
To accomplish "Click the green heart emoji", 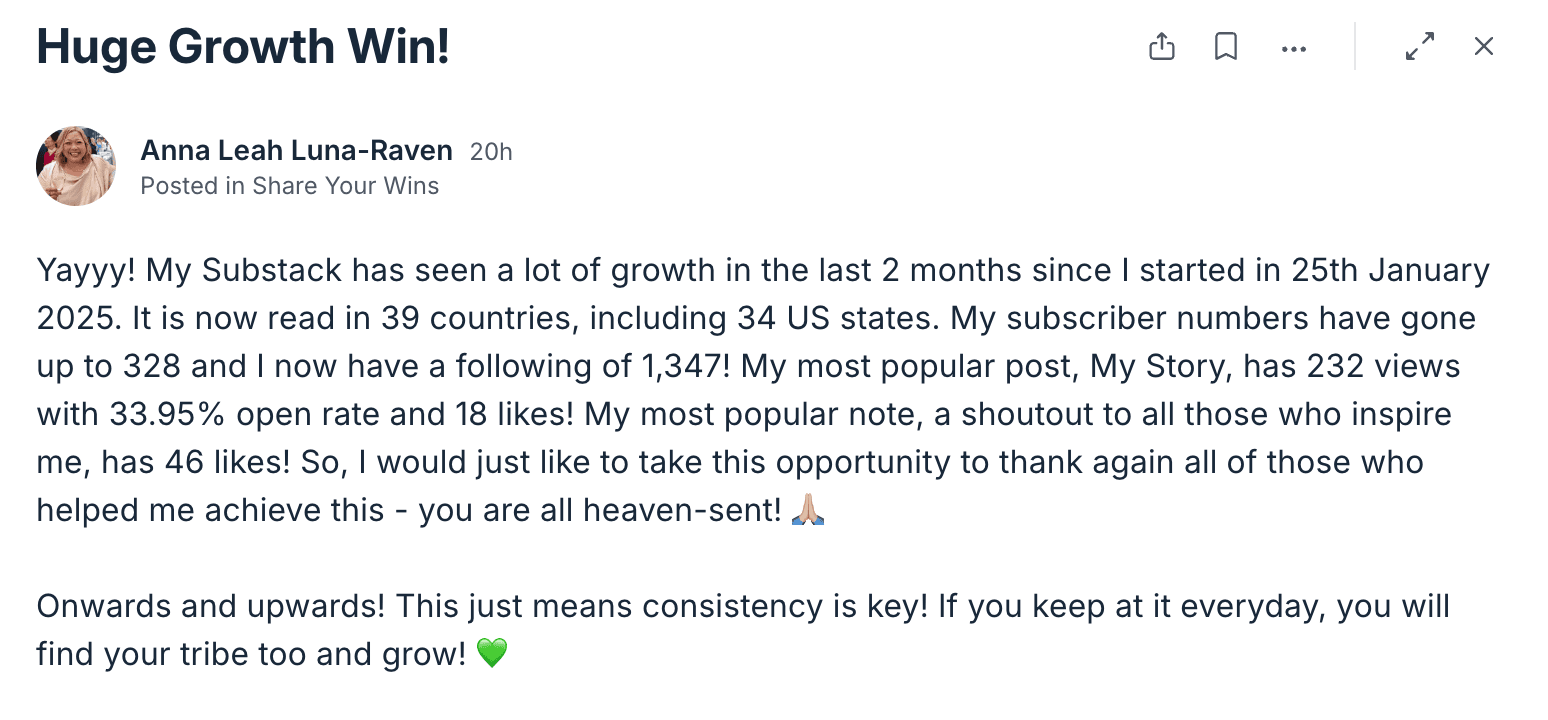I will point(491,655).
